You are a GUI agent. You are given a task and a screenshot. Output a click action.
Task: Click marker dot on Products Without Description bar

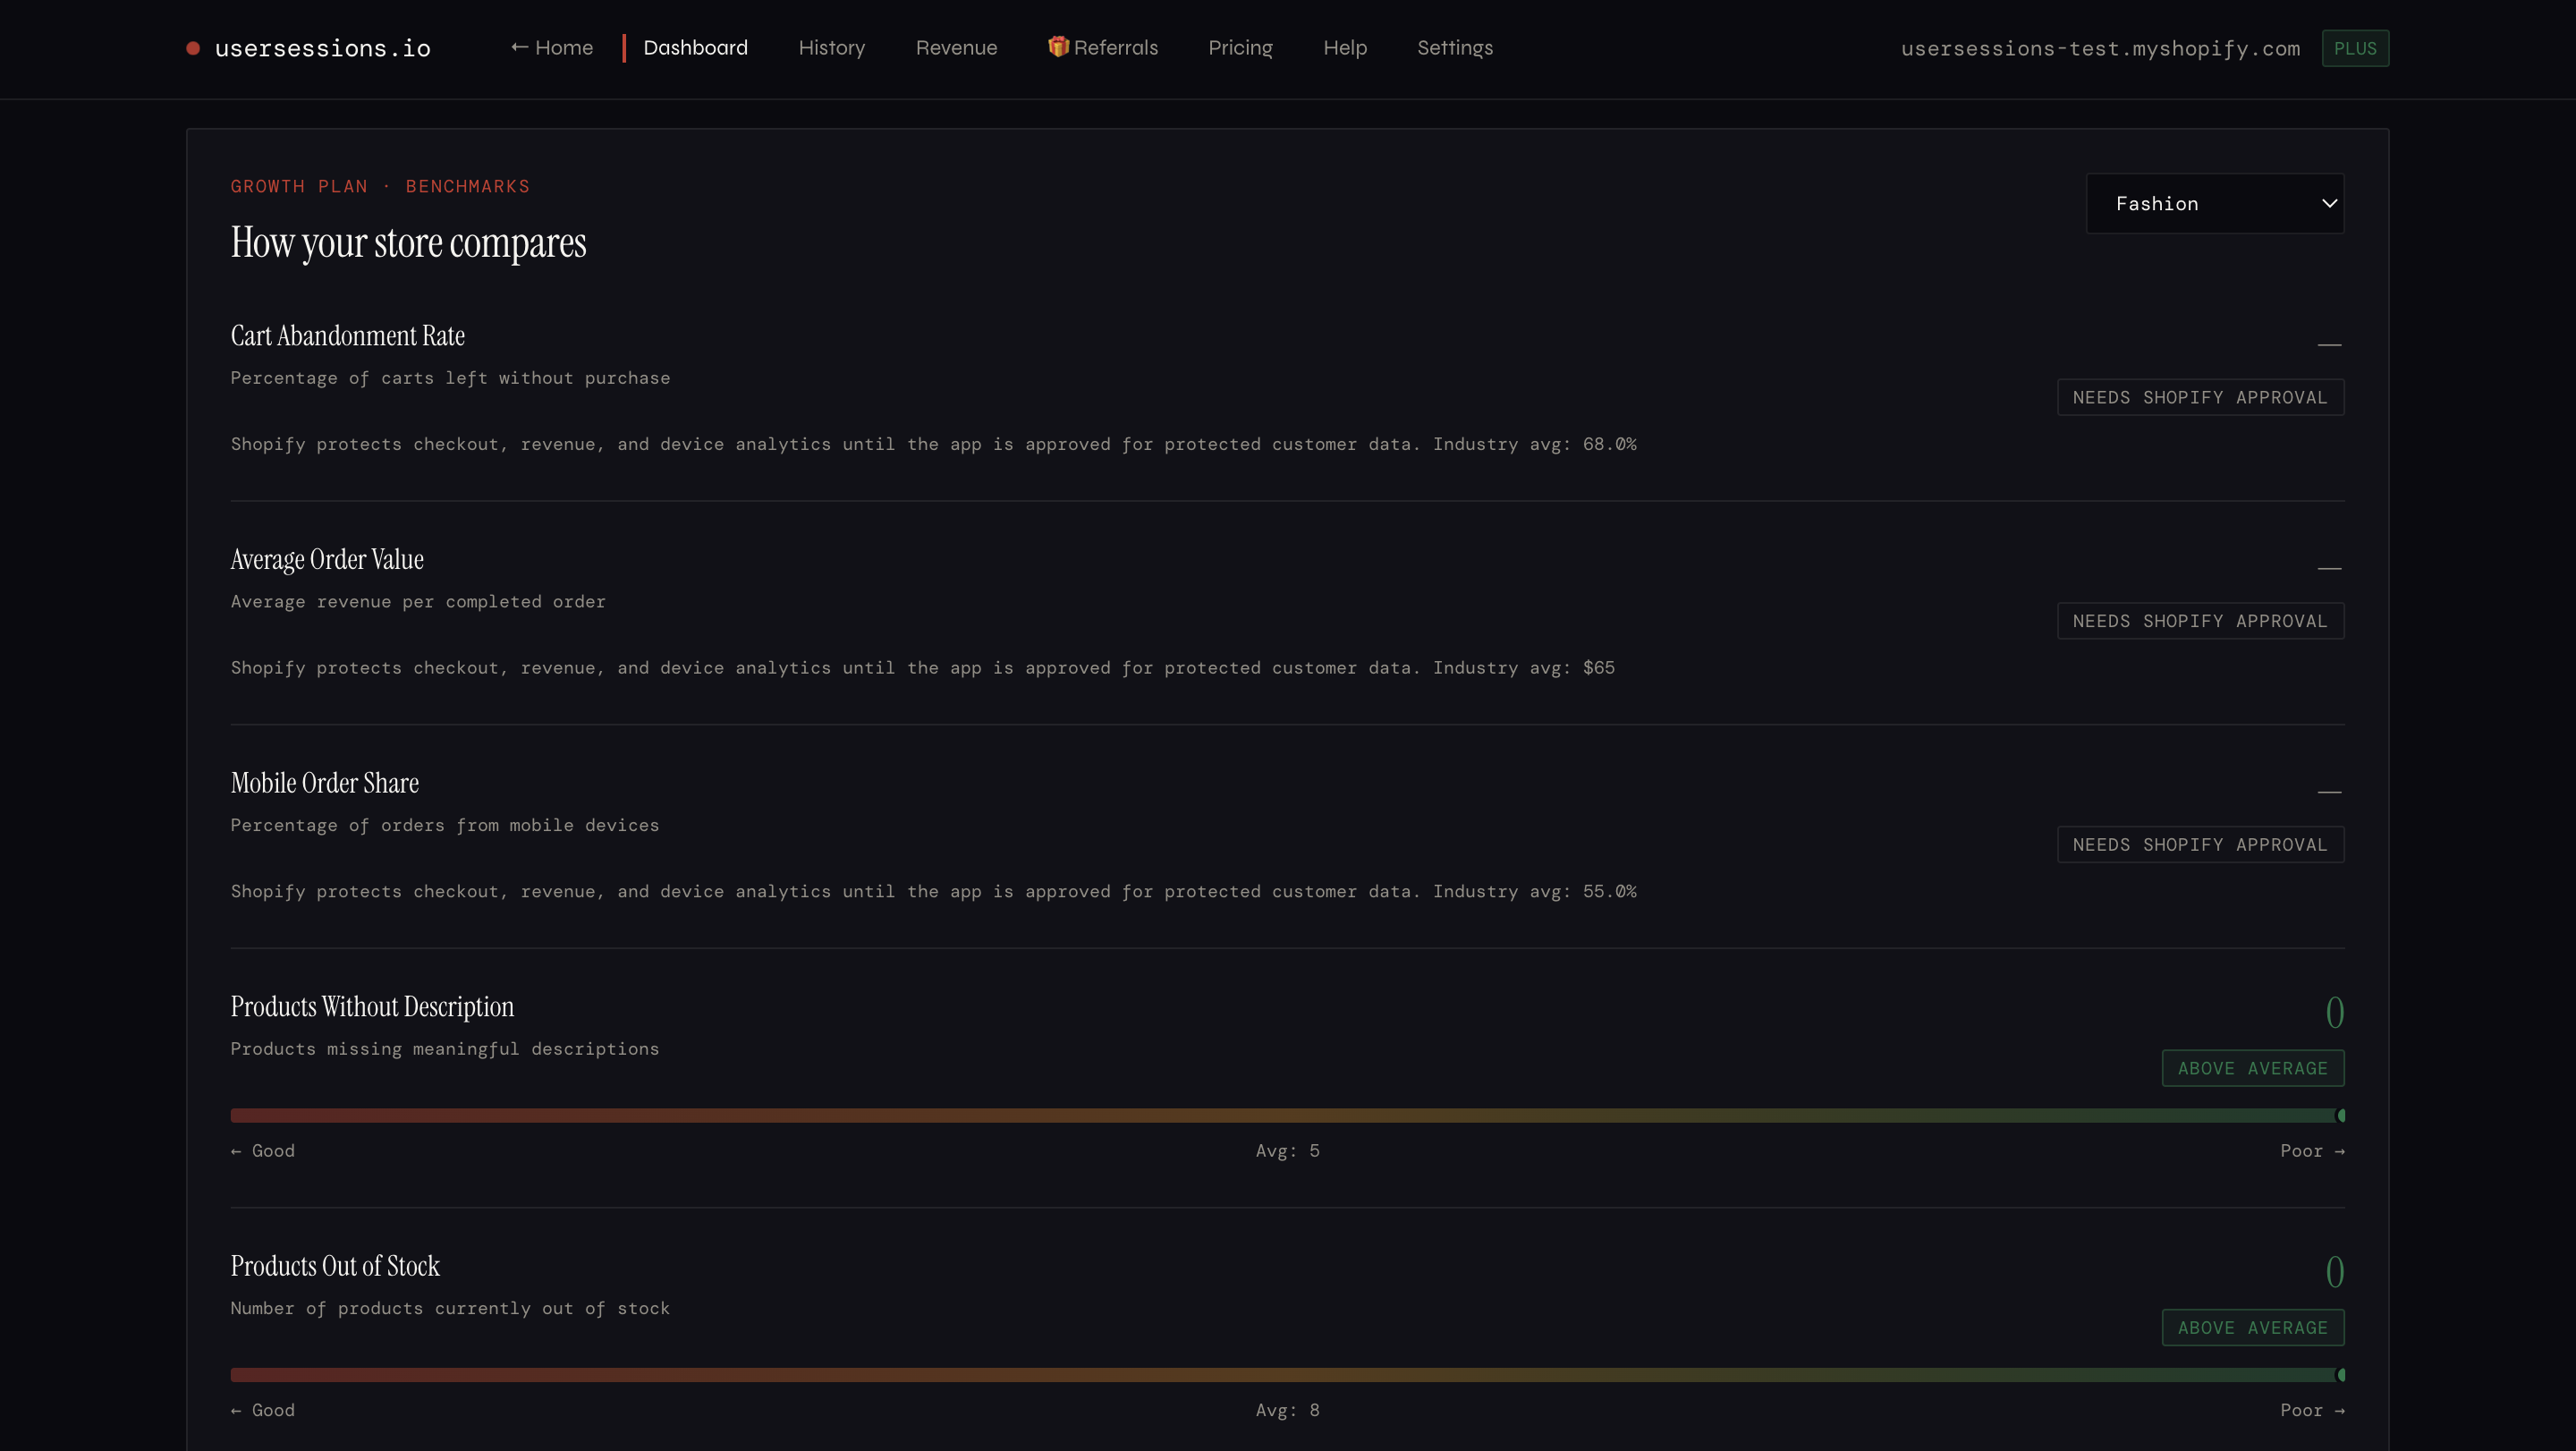[2340, 1115]
